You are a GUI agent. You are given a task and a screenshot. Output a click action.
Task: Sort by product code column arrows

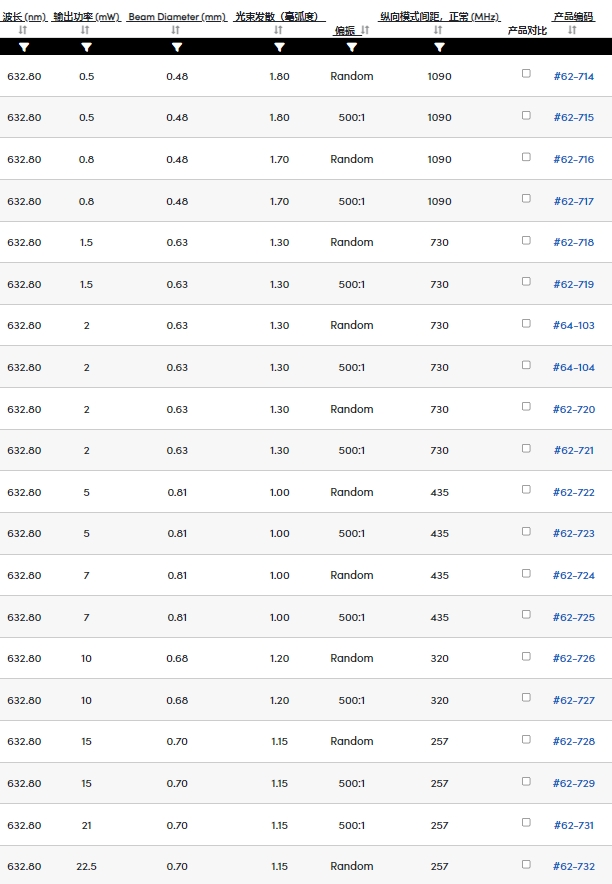tap(573, 30)
